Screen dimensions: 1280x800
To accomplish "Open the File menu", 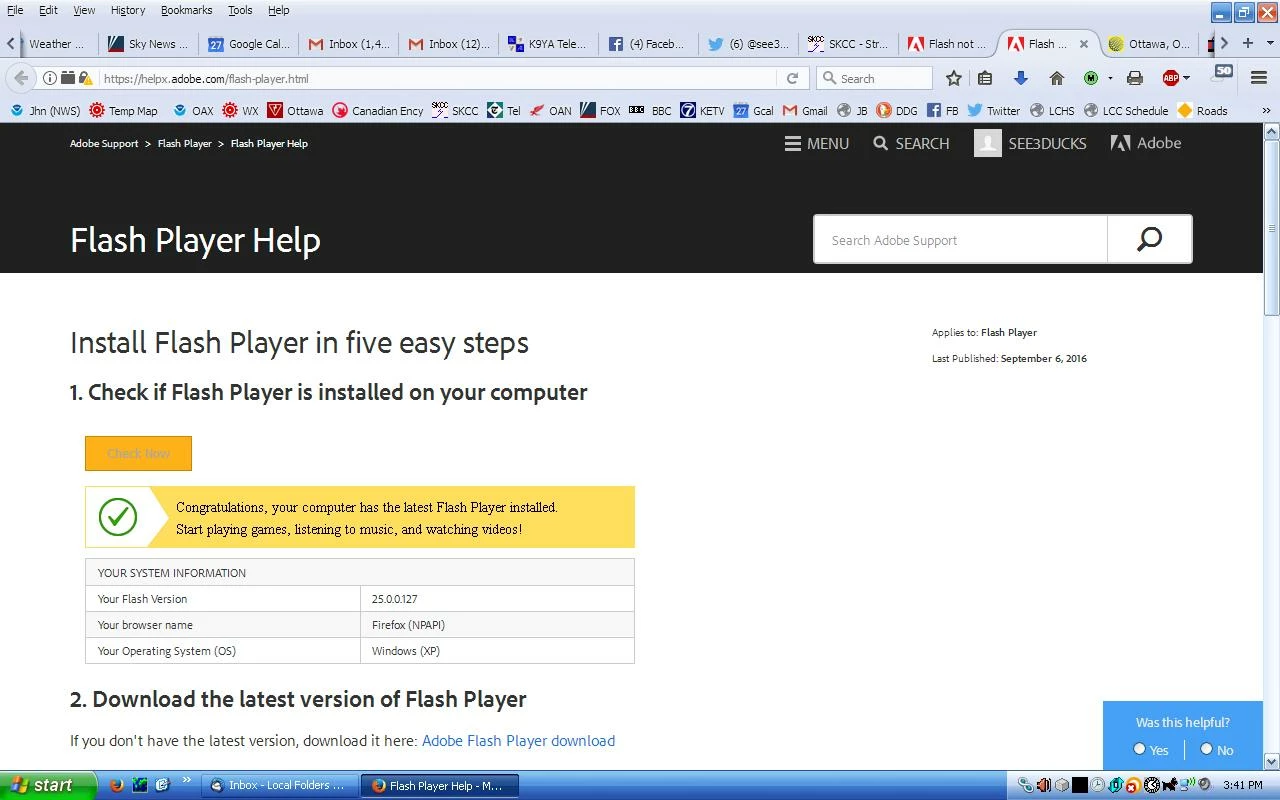I will (15, 10).
